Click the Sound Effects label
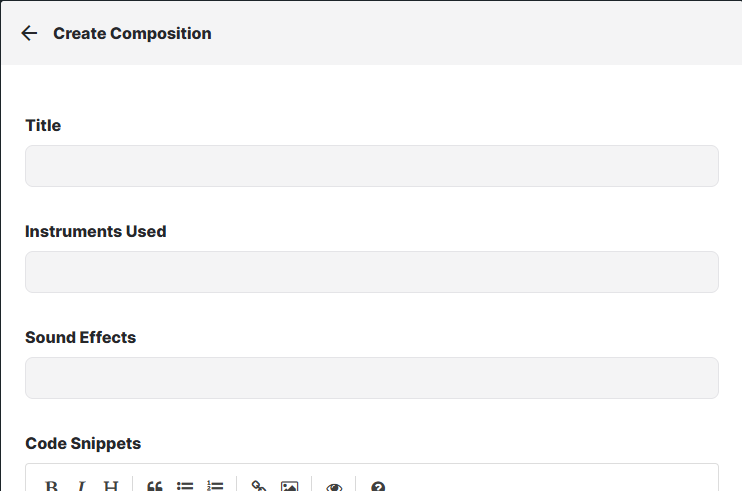Viewport: 742px width, 491px height. [x=80, y=338]
